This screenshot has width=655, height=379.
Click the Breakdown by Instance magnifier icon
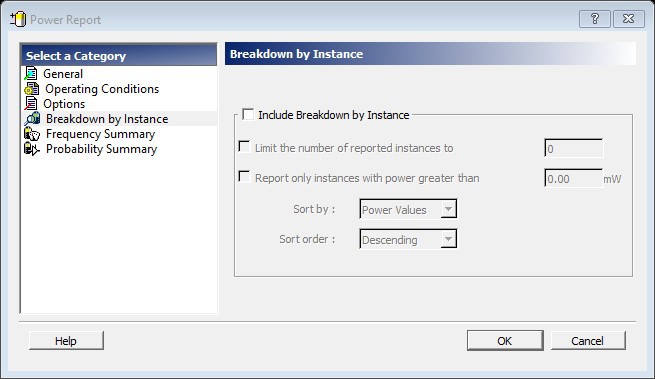click(32, 119)
